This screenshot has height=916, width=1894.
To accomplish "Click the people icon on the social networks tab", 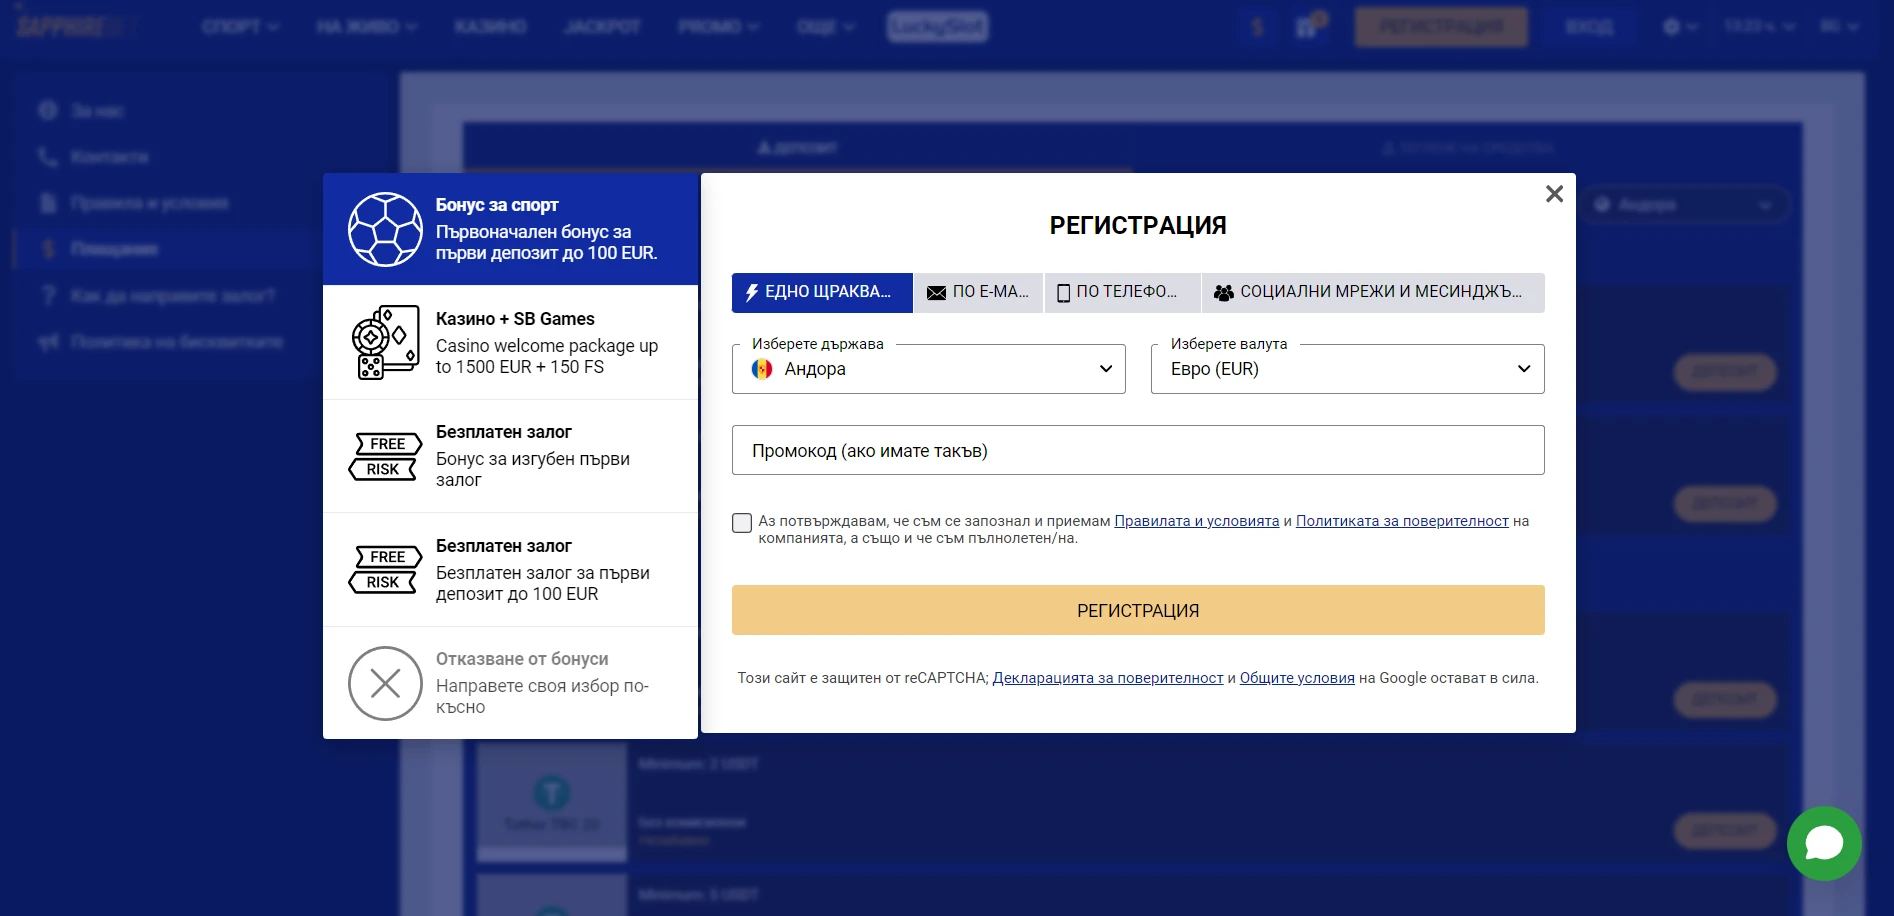I will (x=1223, y=293).
